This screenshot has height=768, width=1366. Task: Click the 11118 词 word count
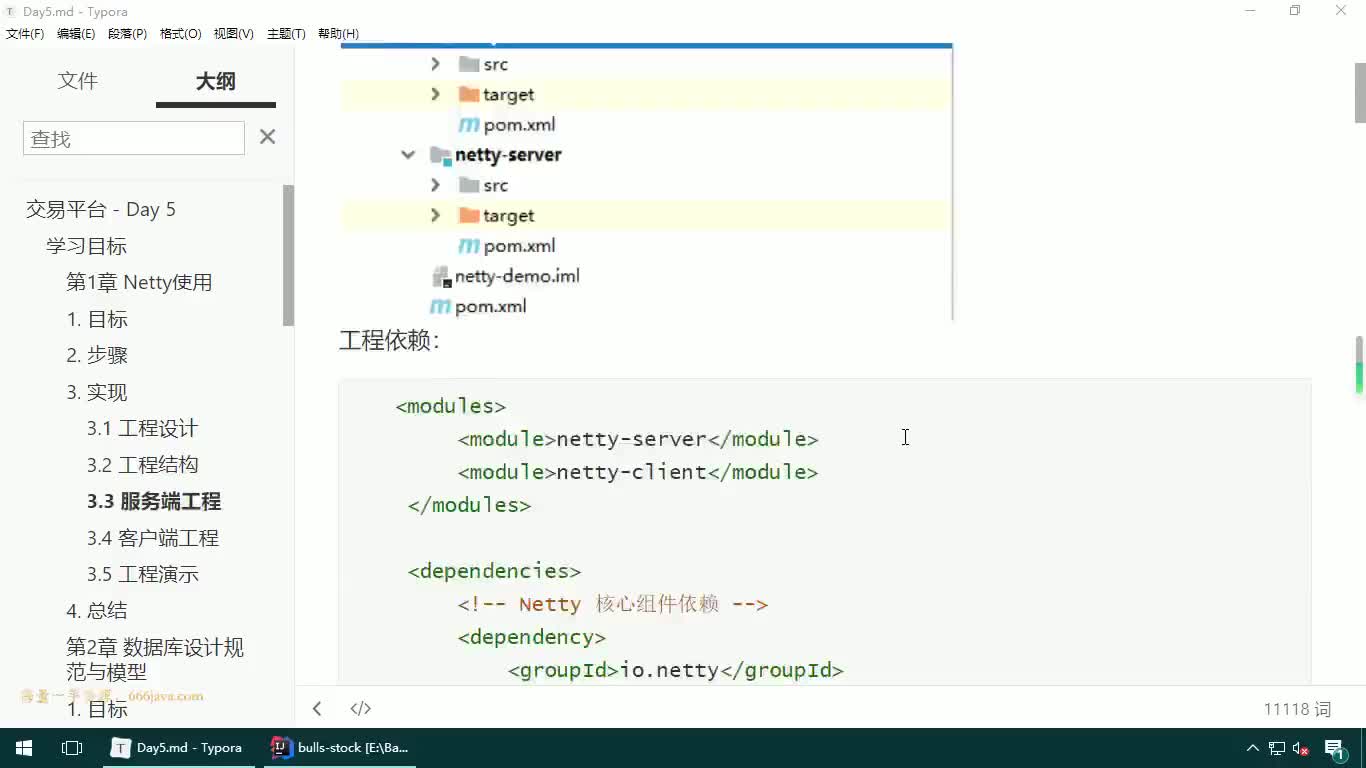1297,709
